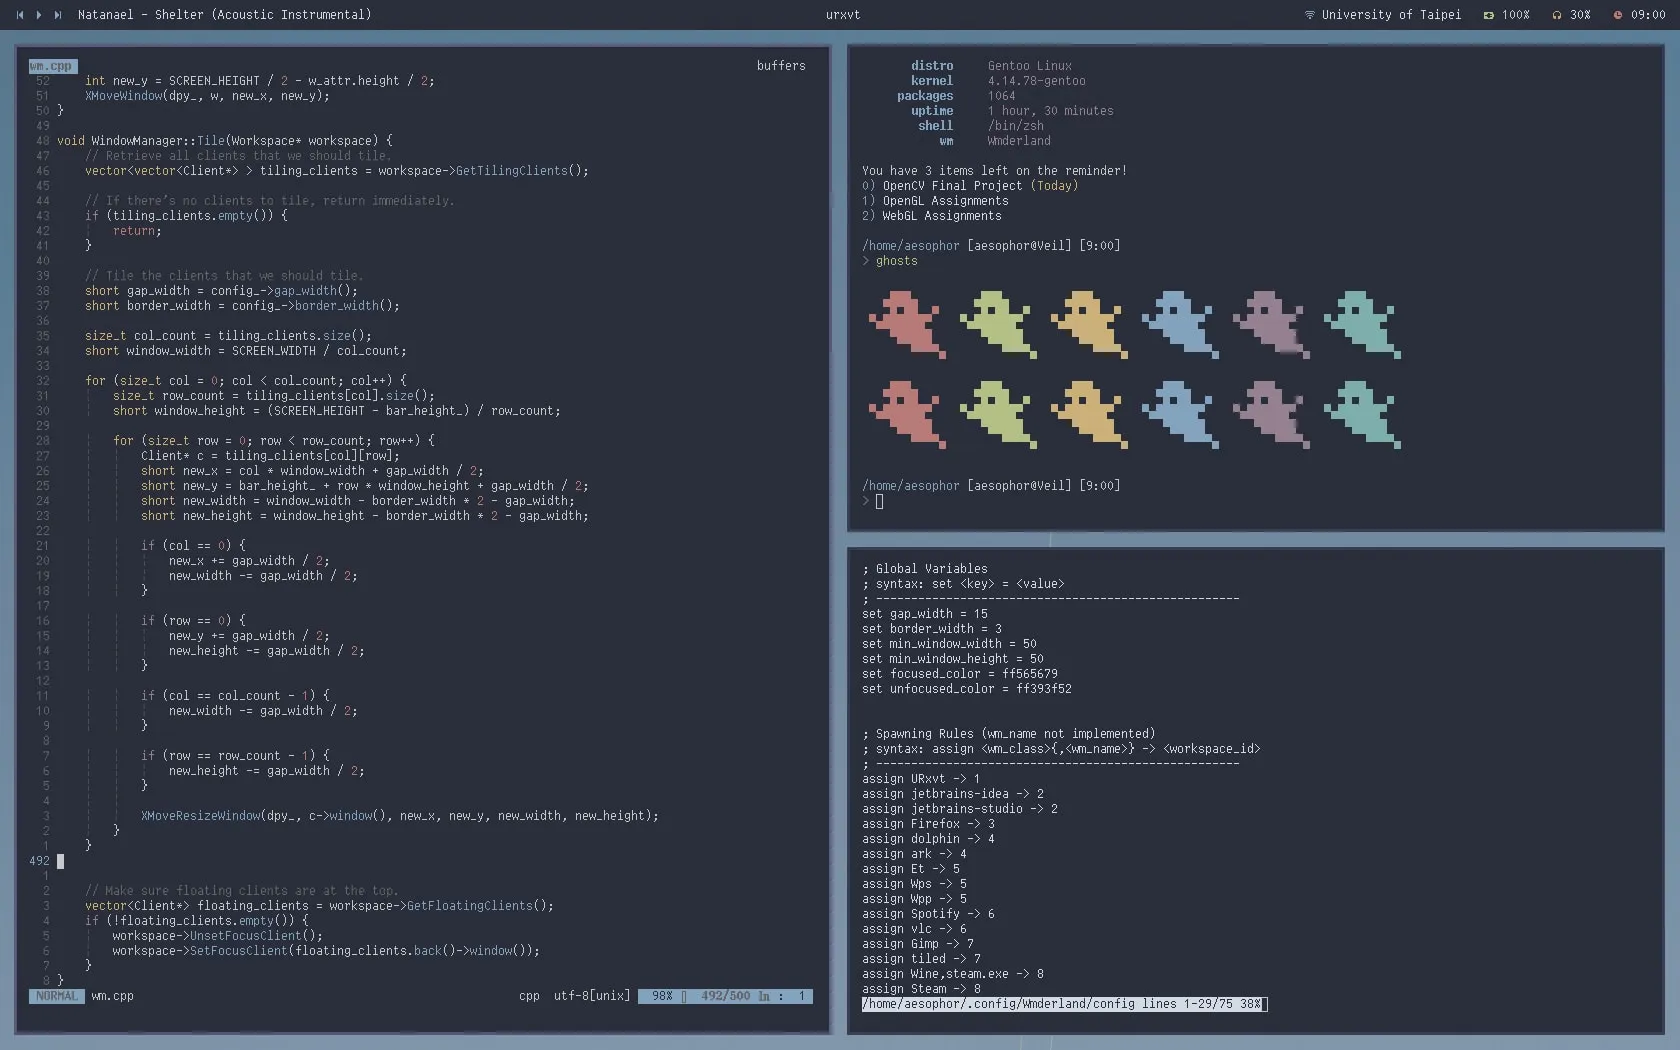The width and height of the screenshot is (1680, 1050).
Task: Select the red ghost in the terminal output
Action: (906, 324)
